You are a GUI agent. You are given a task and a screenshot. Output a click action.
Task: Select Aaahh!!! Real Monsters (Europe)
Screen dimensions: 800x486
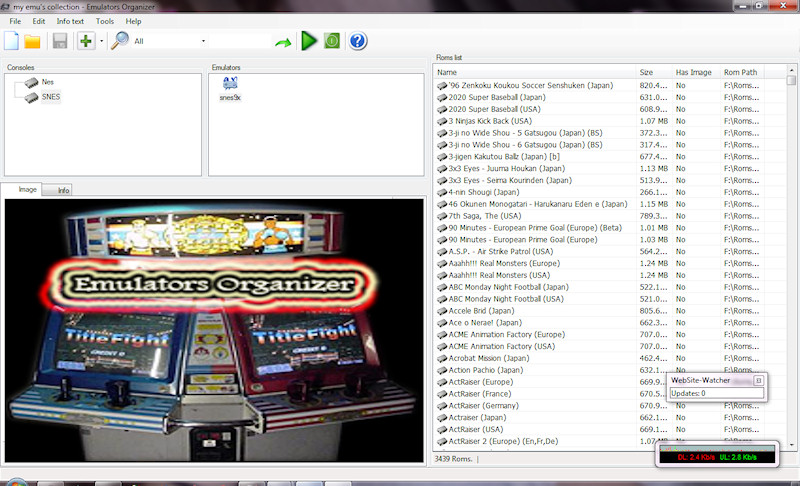504,263
